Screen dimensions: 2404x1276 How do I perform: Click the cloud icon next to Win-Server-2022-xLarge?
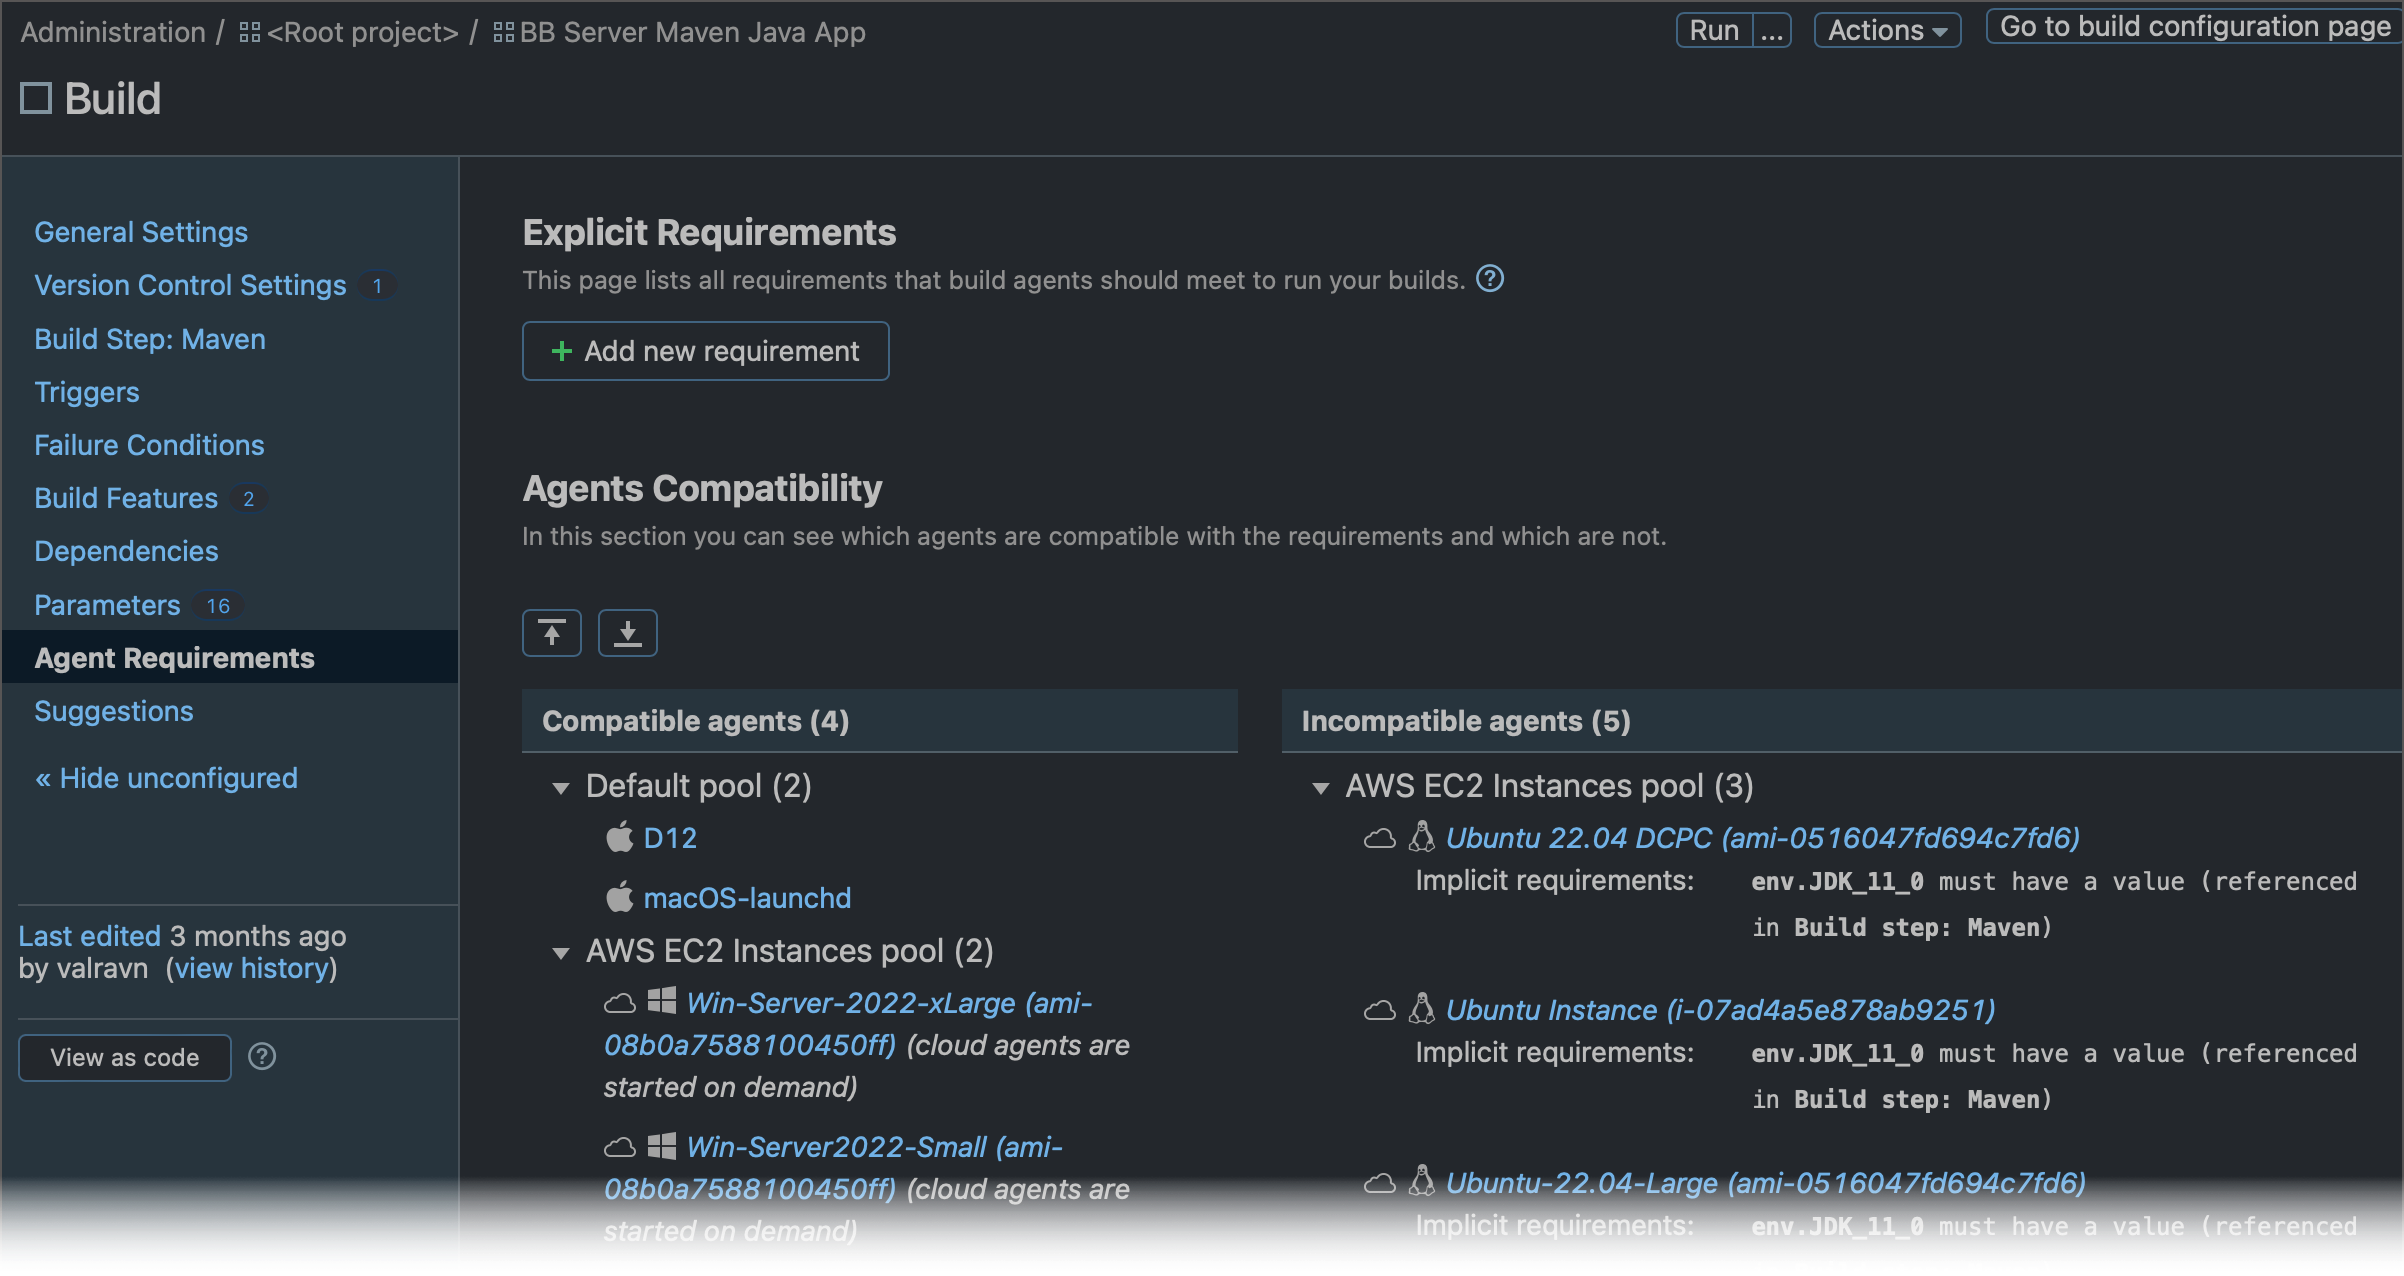[x=620, y=1003]
